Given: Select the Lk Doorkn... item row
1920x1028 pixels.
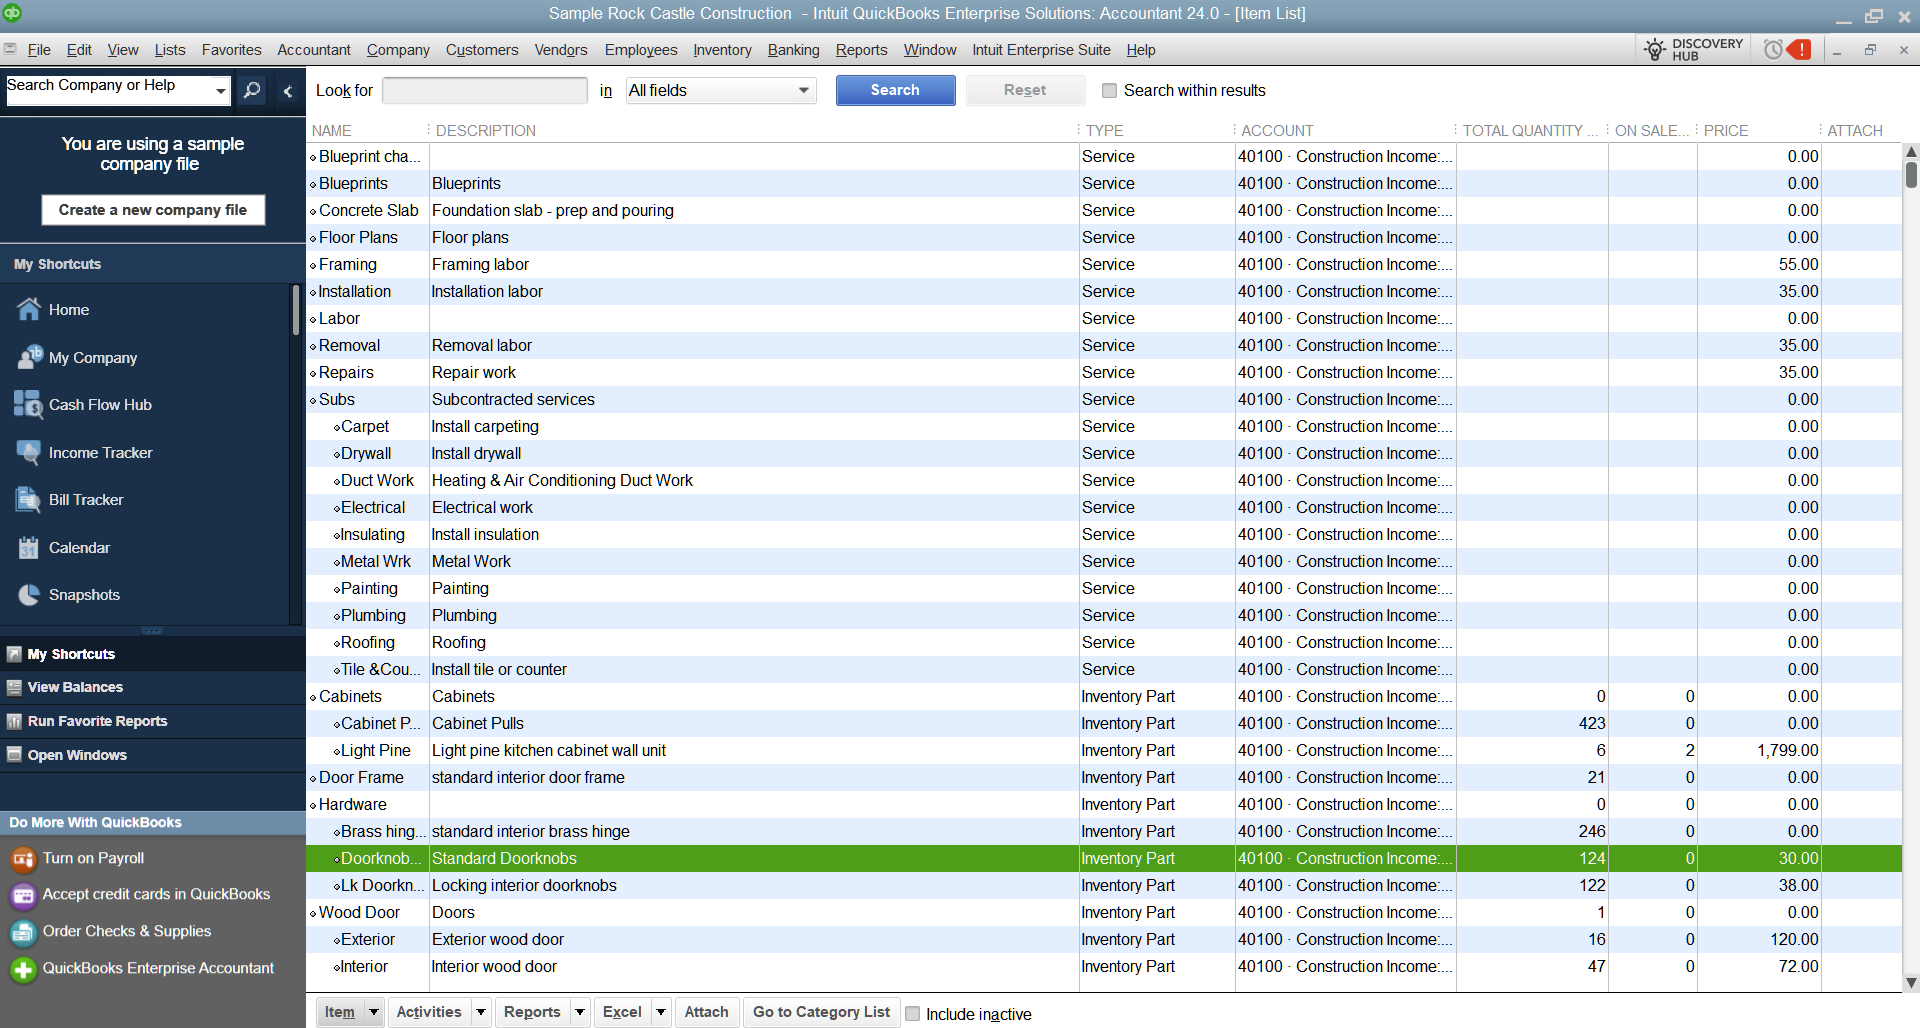Looking at the screenshot, I should (x=1104, y=886).
